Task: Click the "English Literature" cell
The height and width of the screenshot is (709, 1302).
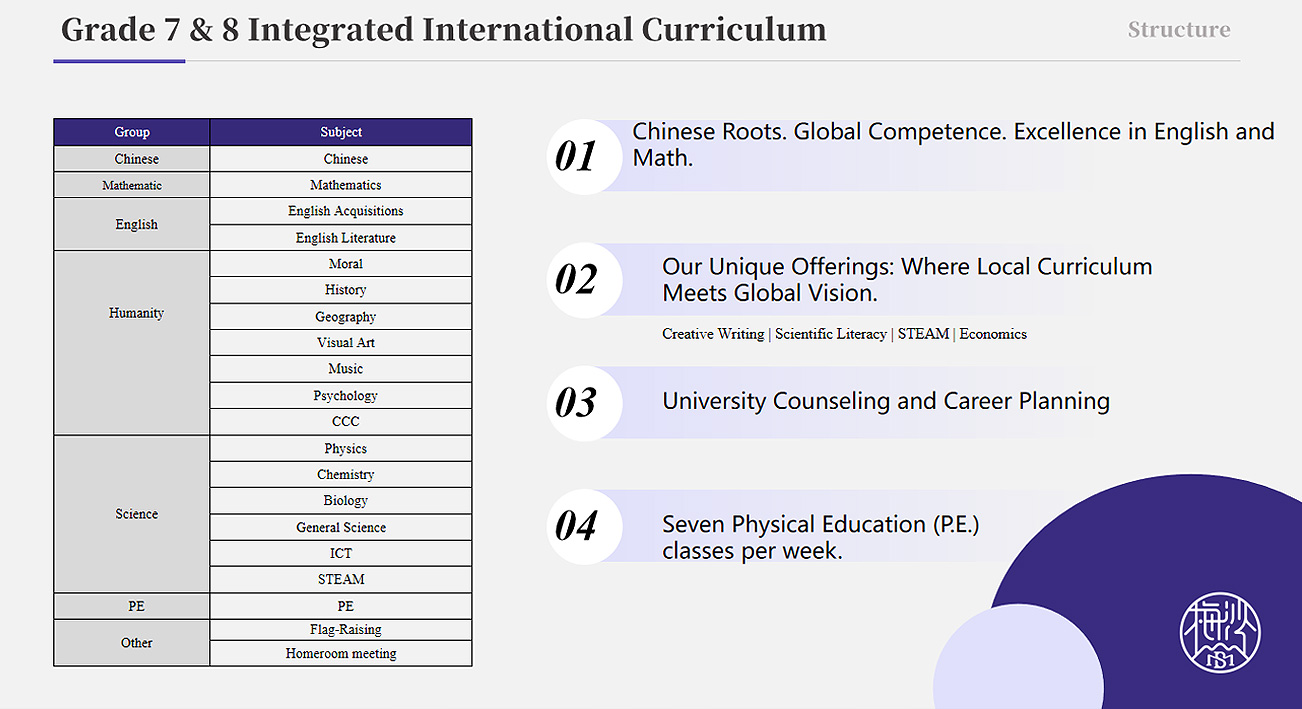Action: [x=341, y=238]
